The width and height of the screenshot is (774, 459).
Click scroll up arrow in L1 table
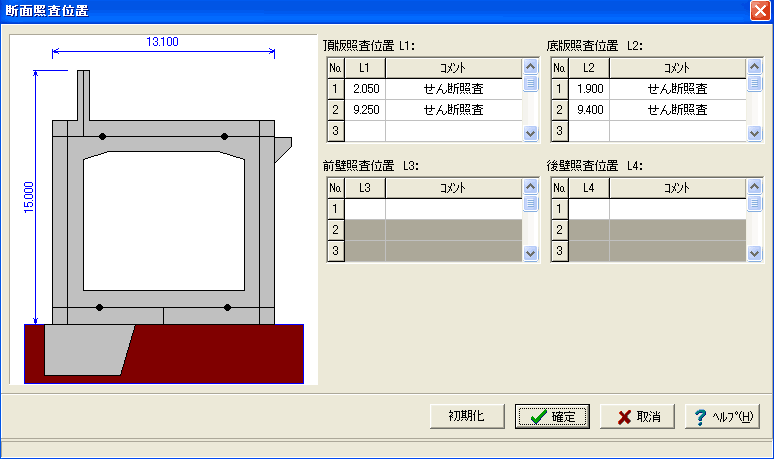pos(531,66)
